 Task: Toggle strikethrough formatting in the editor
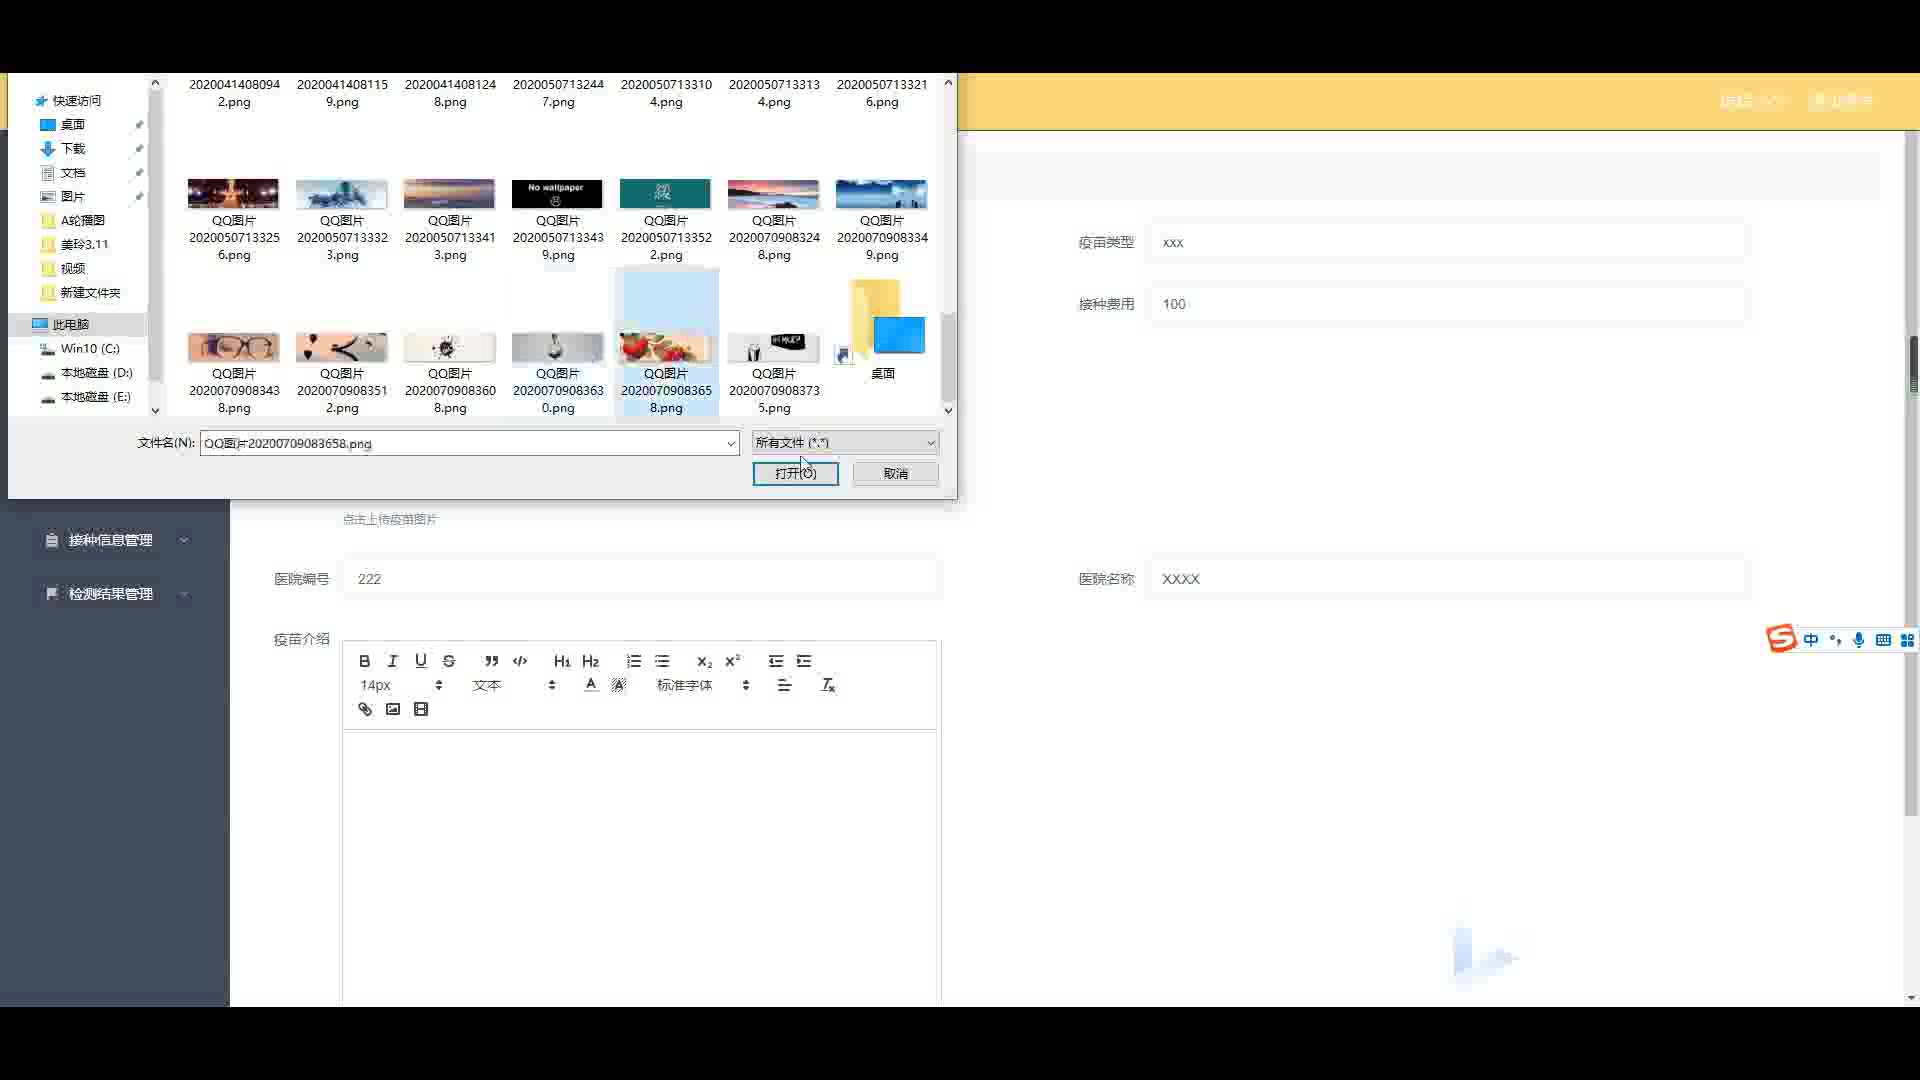[x=449, y=661]
